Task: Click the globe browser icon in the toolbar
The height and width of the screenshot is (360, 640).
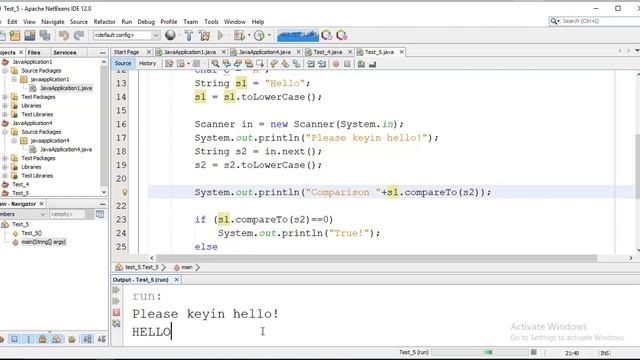Action: [170, 36]
